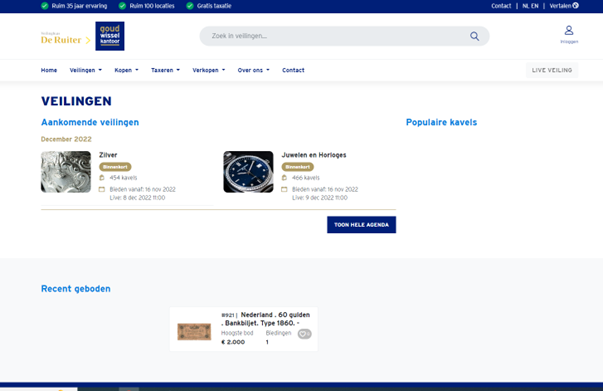Expand the Veilingen dropdown menu
This screenshot has width=603, height=391.
pyautogui.click(x=86, y=70)
